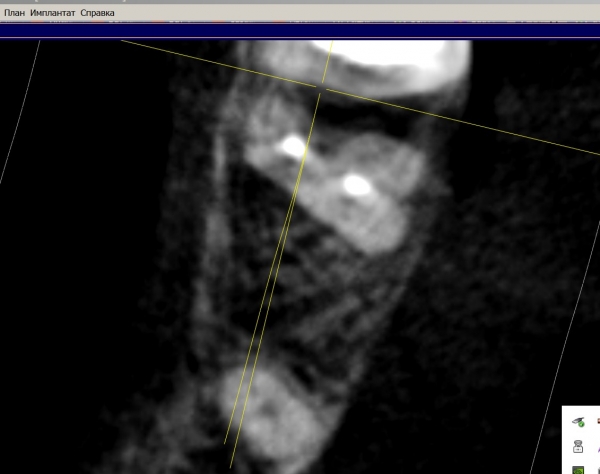Click the larger bright spot right of axis

[x=357, y=184]
